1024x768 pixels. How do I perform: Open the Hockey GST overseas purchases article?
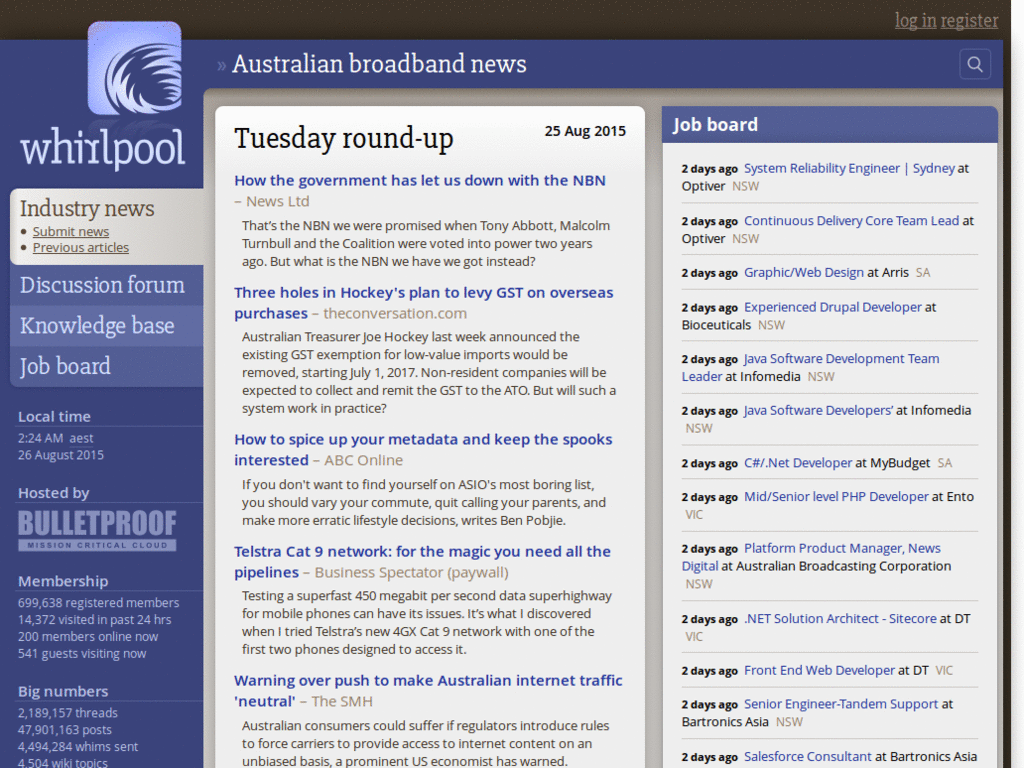pyautogui.click(x=423, y=302)
